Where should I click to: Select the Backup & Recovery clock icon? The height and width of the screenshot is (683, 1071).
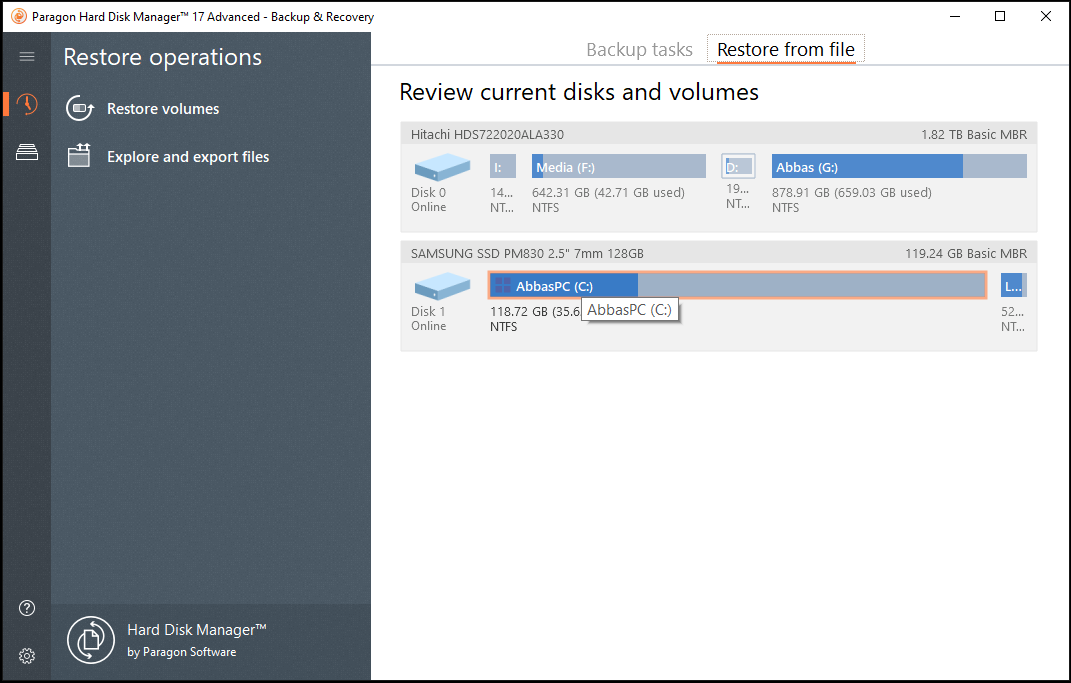tap(27, 104)
